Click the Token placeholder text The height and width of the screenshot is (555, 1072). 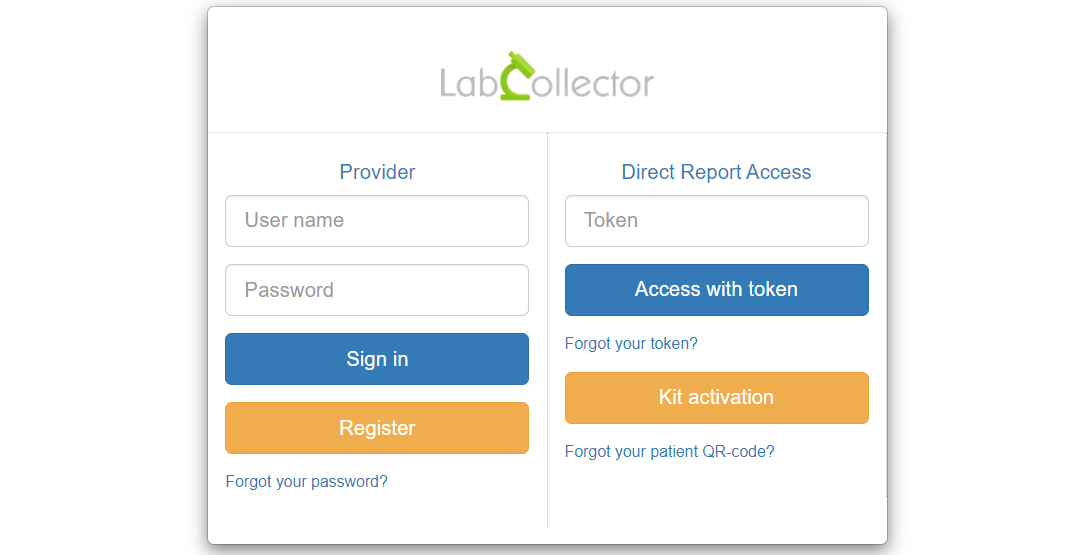611,220
